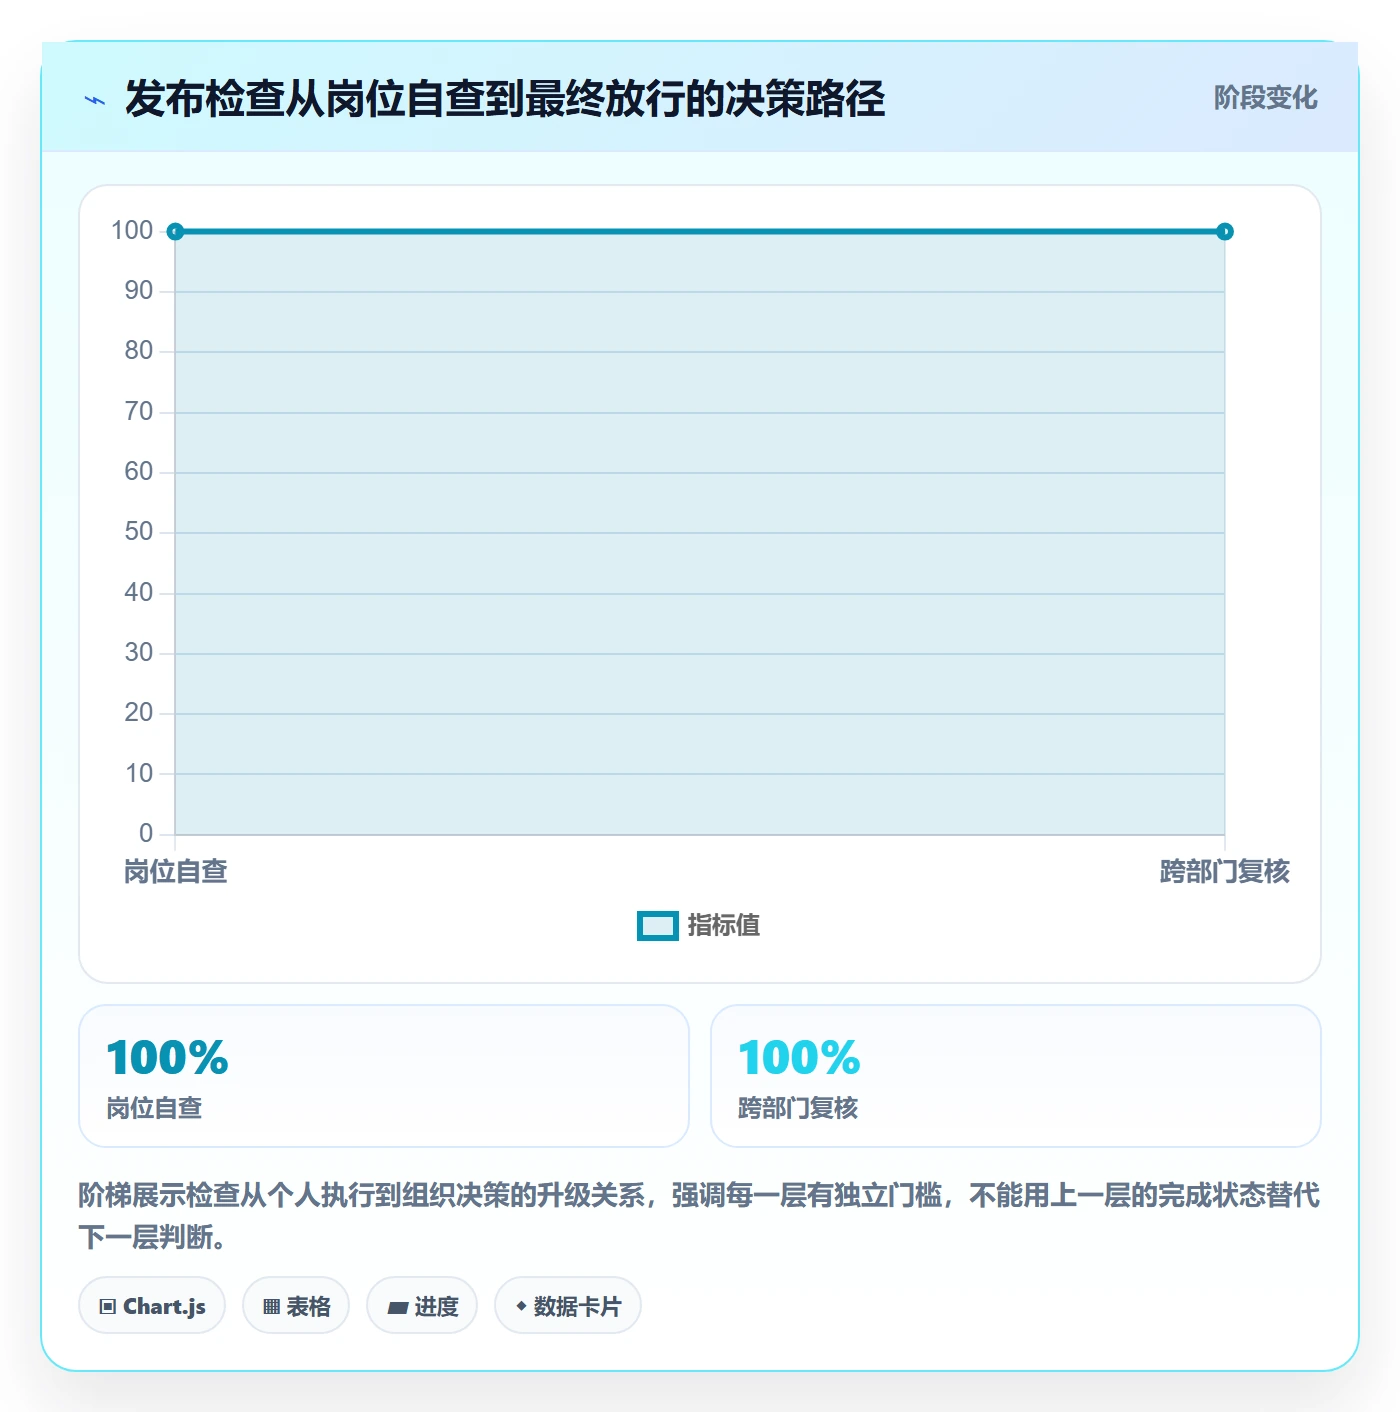Toggle the 指标值 legend item
Screen dimensions: 1400x1412
click(699, 926)
